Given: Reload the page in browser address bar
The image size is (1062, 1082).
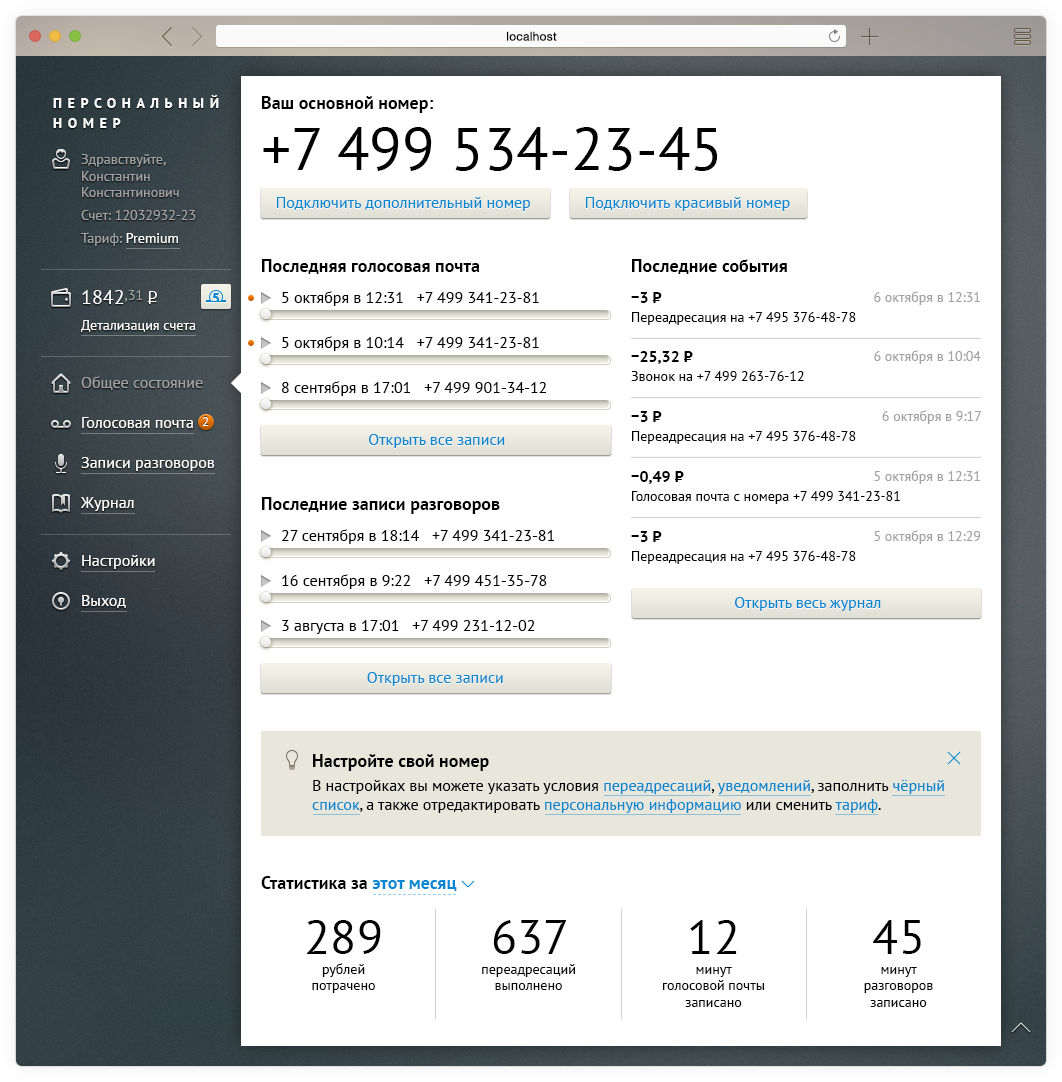Looking at the screenshot, I should (x=834, y=36).
